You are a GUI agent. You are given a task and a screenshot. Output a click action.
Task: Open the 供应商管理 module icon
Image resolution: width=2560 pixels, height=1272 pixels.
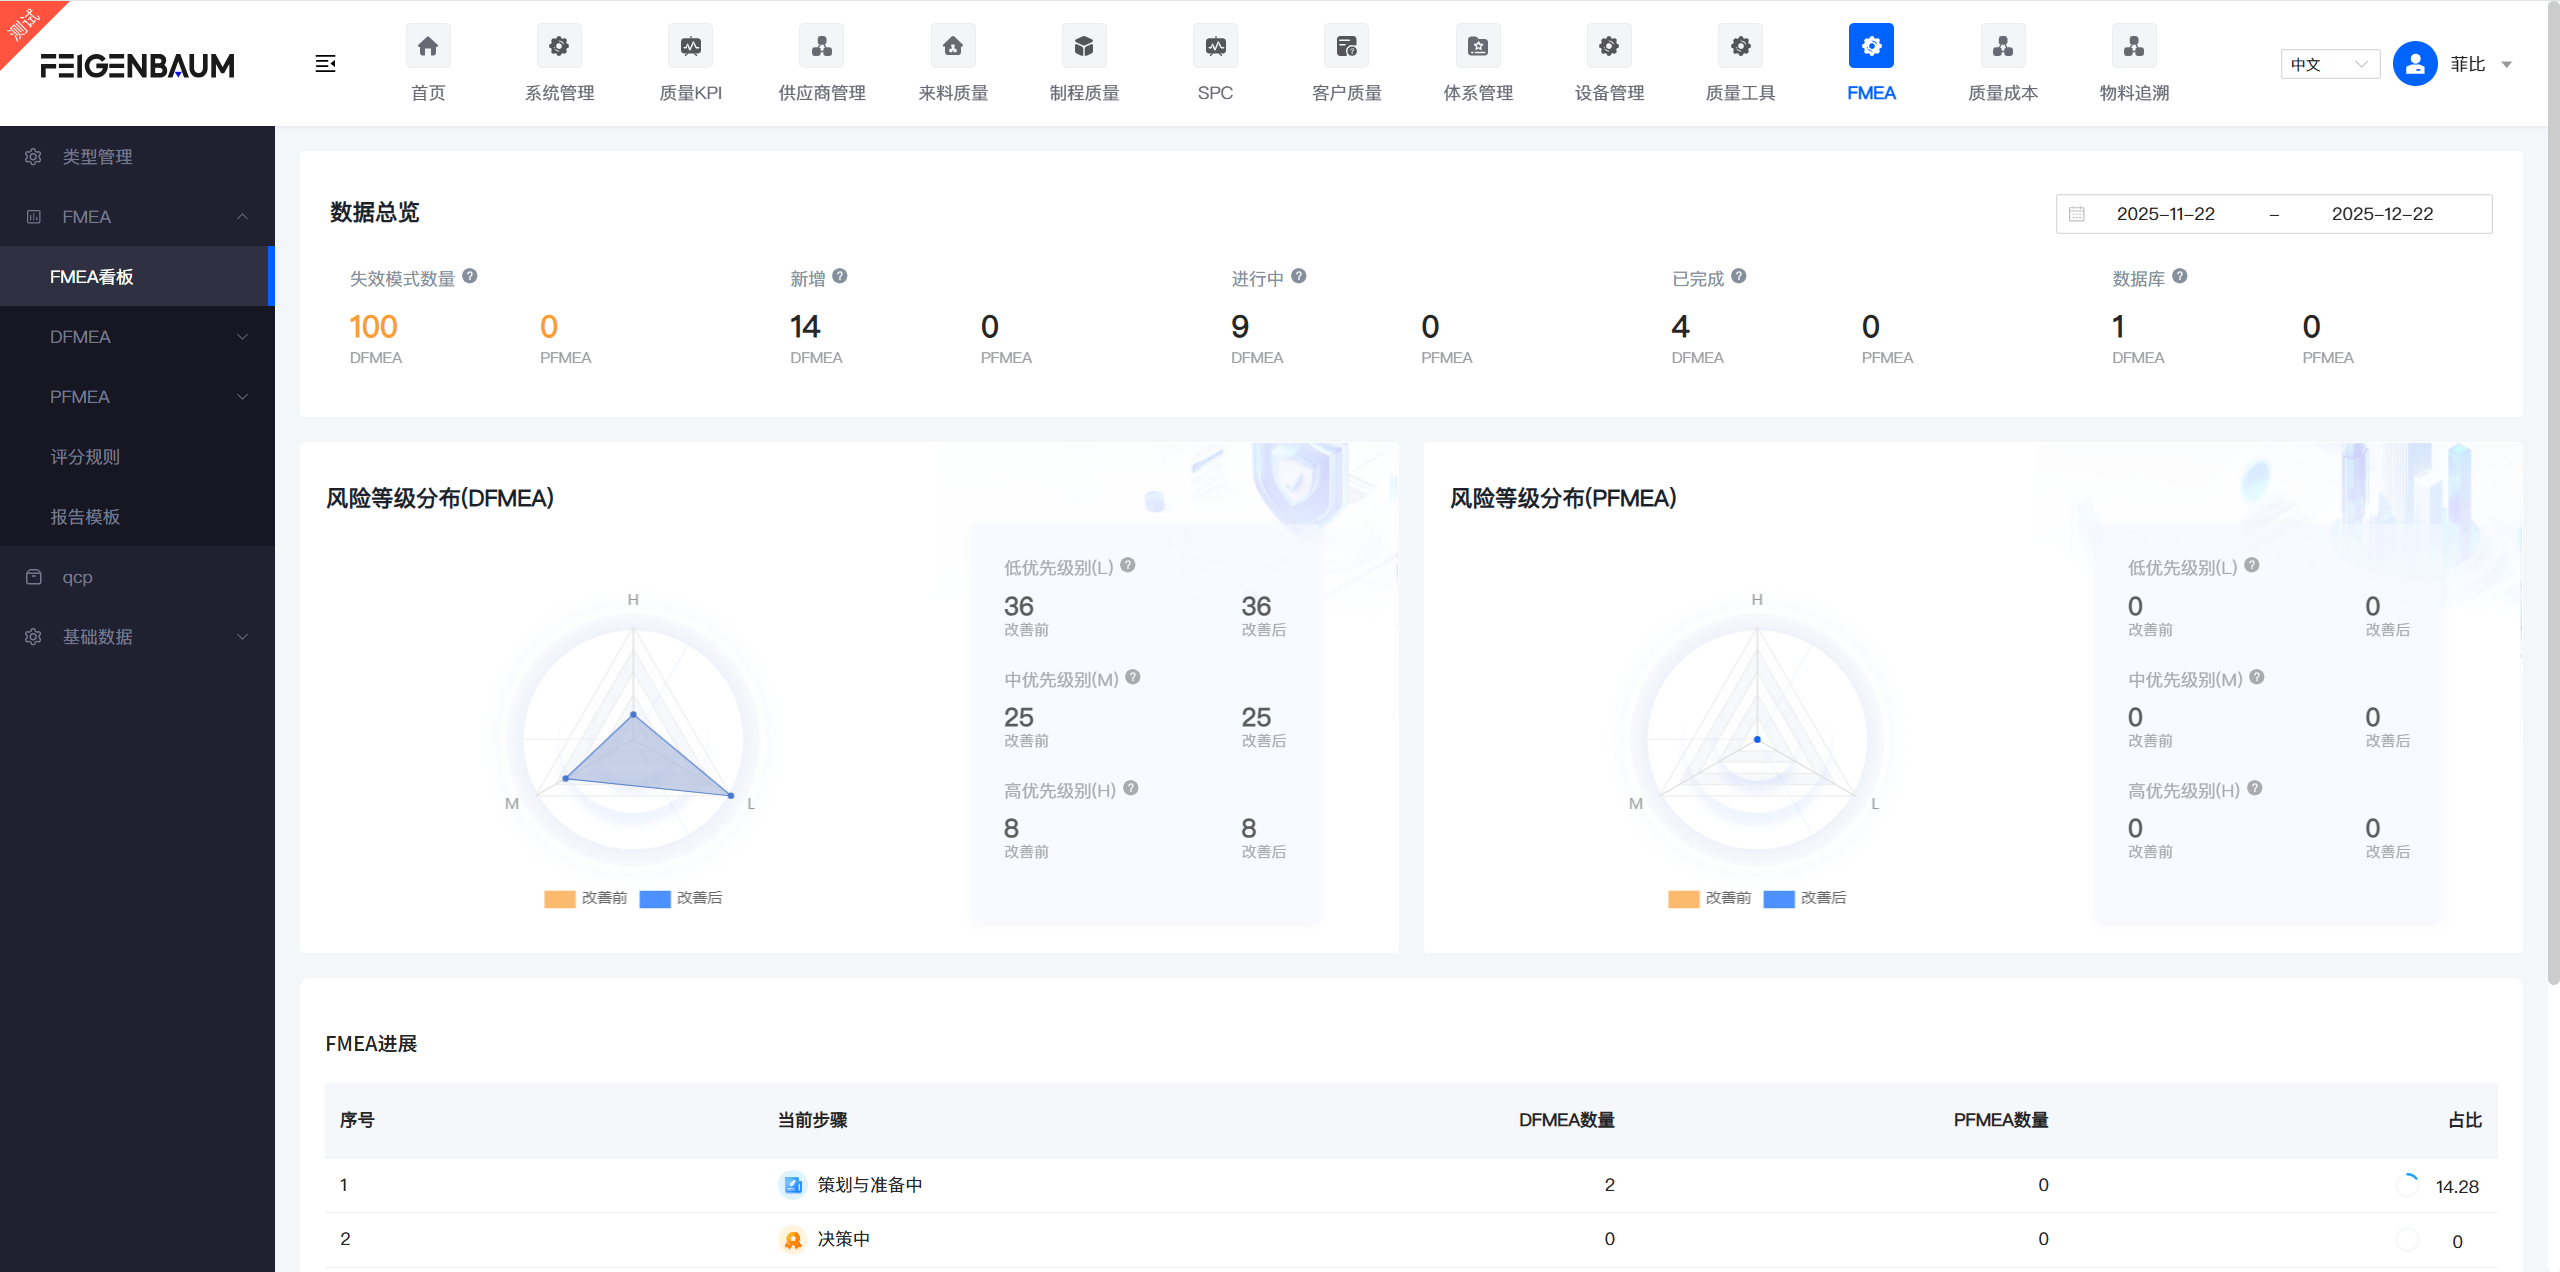821,46
